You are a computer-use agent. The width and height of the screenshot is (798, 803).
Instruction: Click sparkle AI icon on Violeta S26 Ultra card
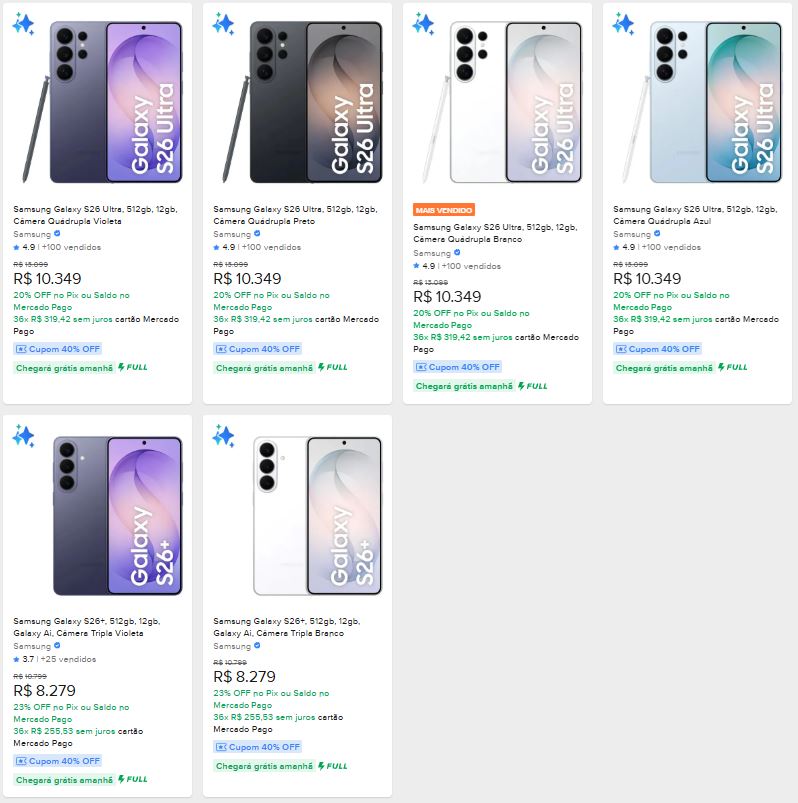pos(23,23)
